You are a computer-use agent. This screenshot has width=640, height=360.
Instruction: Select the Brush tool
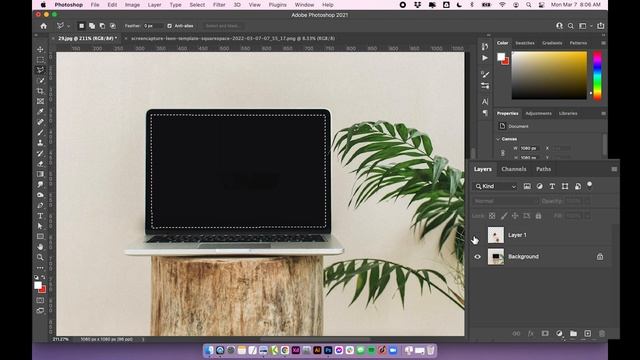point(40,133)
